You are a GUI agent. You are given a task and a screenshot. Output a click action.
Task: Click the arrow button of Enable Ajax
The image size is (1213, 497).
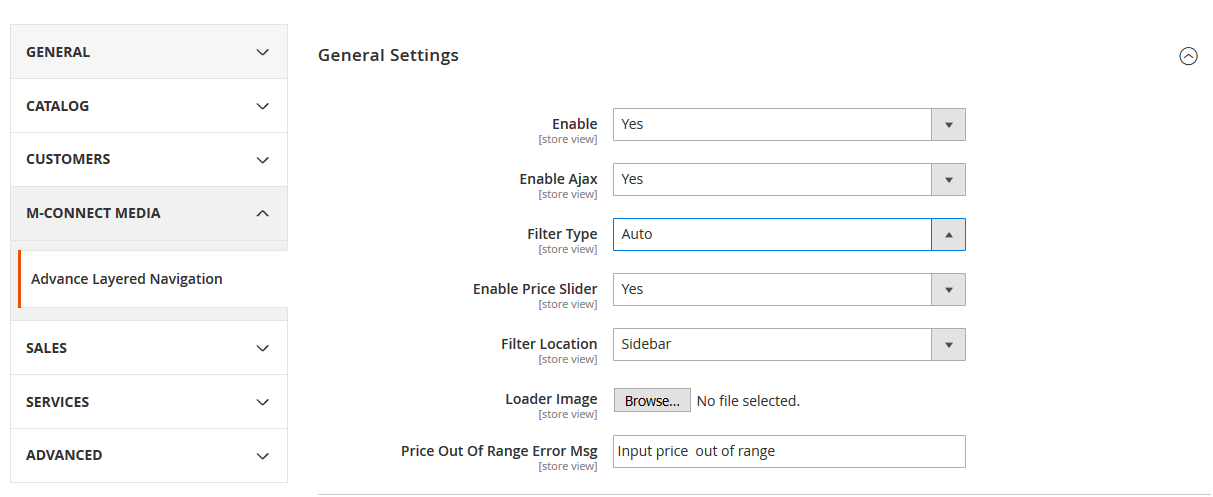[x=948, y=179]
